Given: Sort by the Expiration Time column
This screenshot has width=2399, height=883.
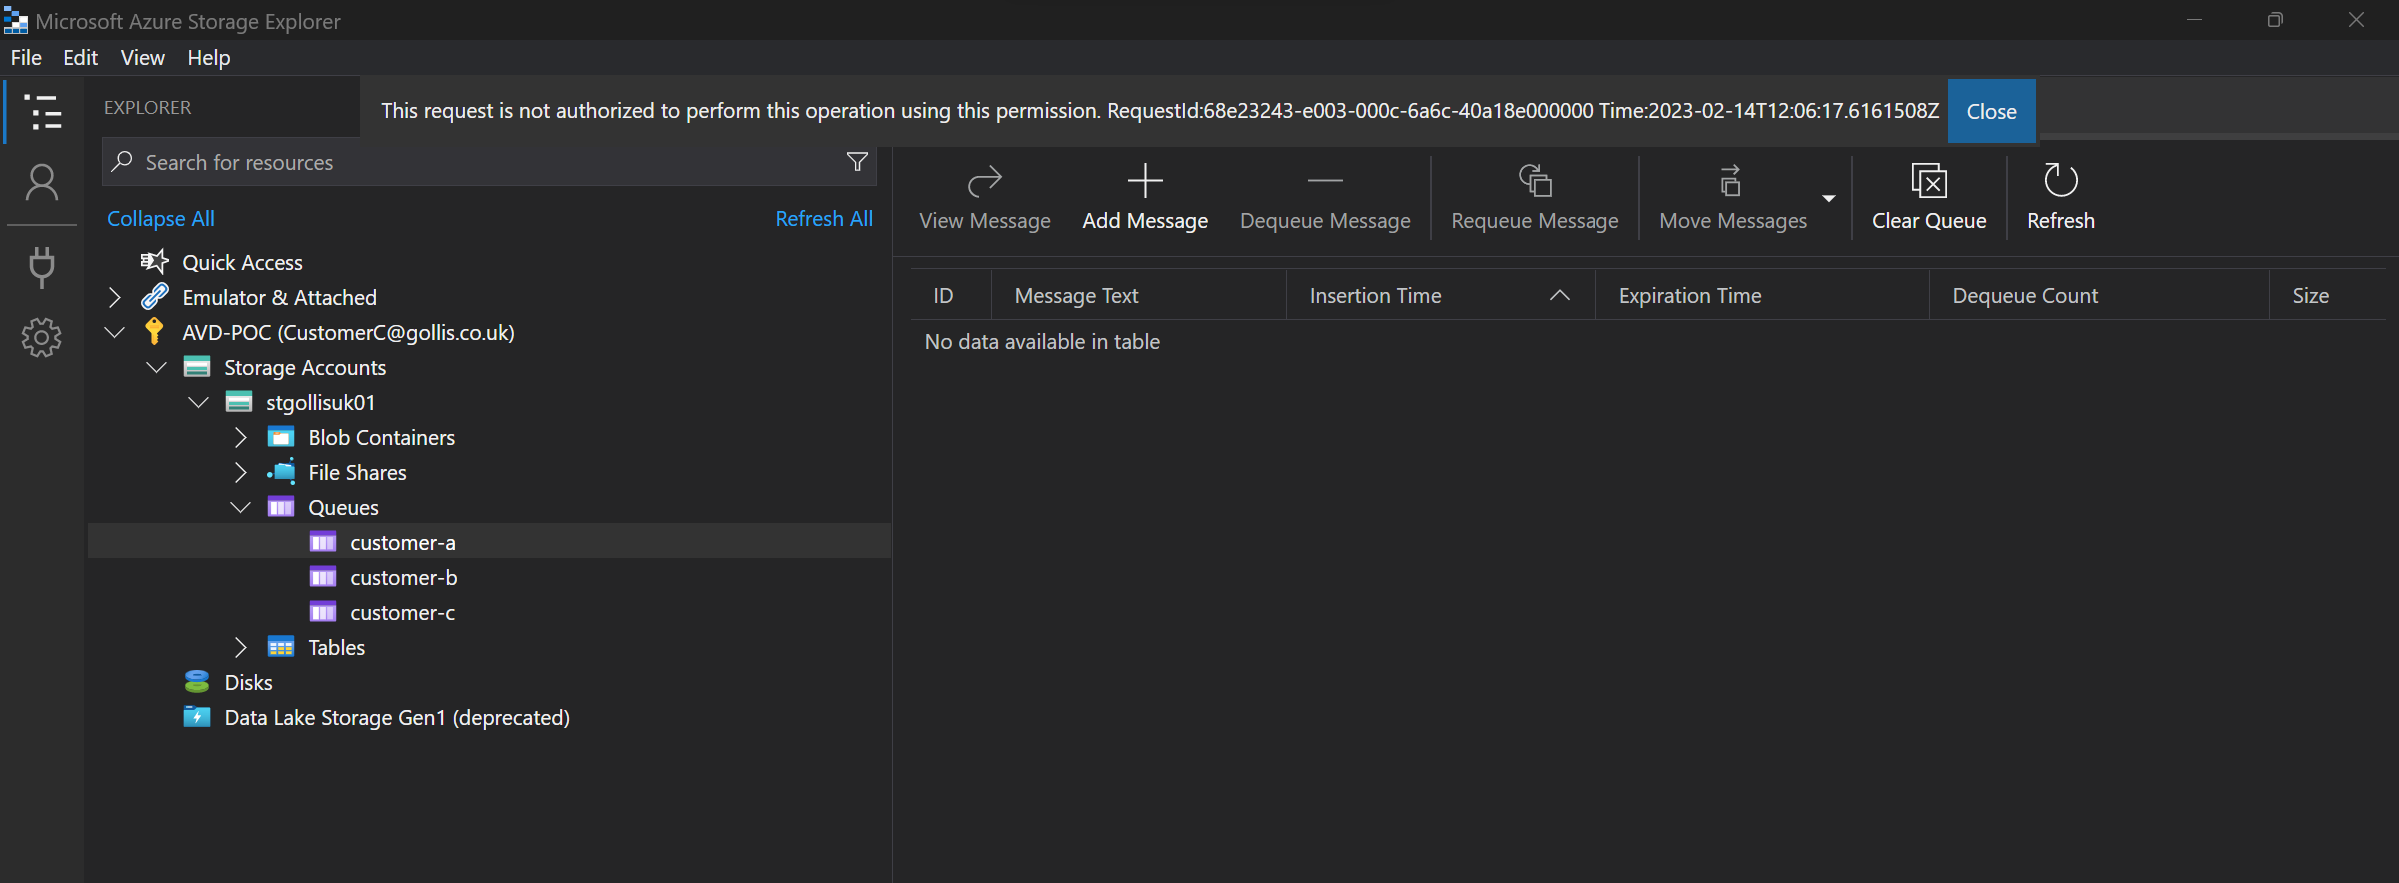Looking at the screenshot, I should click(1762, 295).
